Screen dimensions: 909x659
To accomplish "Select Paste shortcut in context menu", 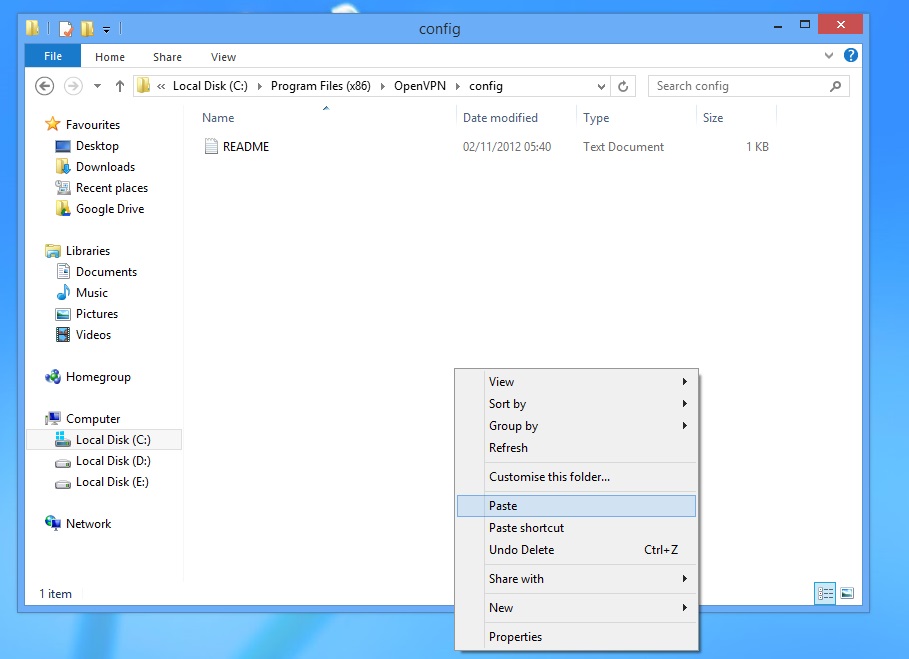I will pyautogui.click(x=576, y=528).
